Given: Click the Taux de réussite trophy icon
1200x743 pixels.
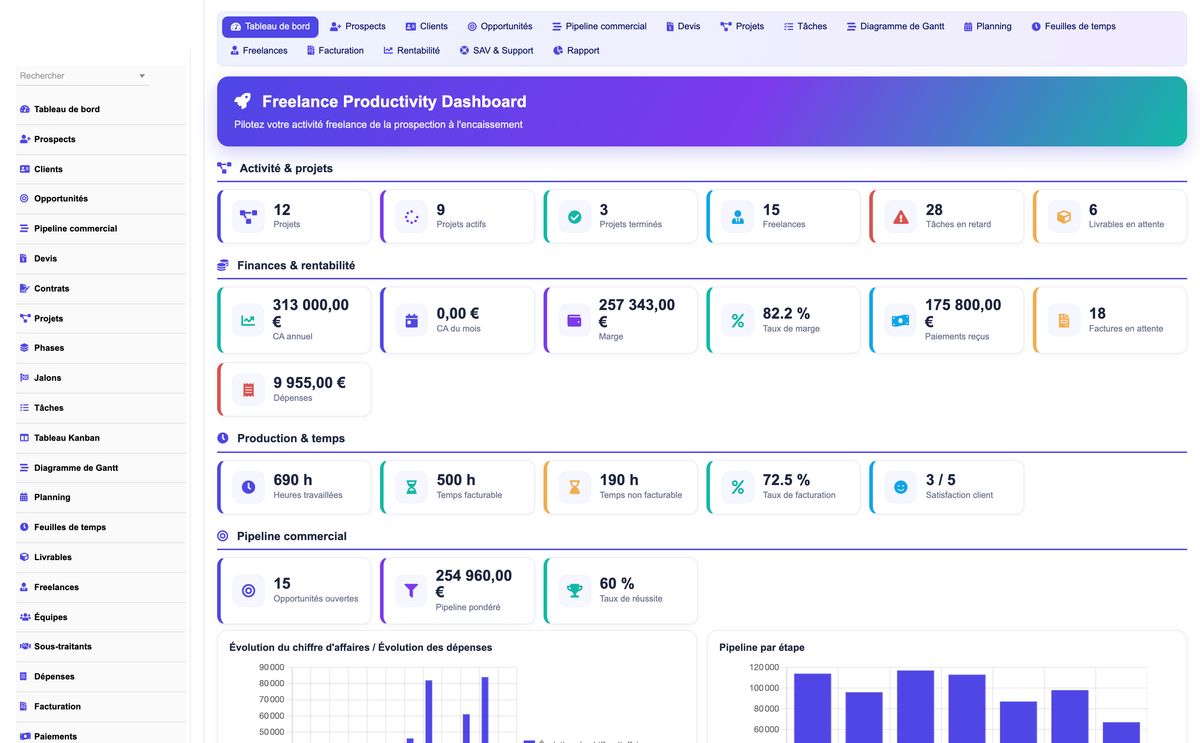Looking at the screenshot, I should [575, 590].
